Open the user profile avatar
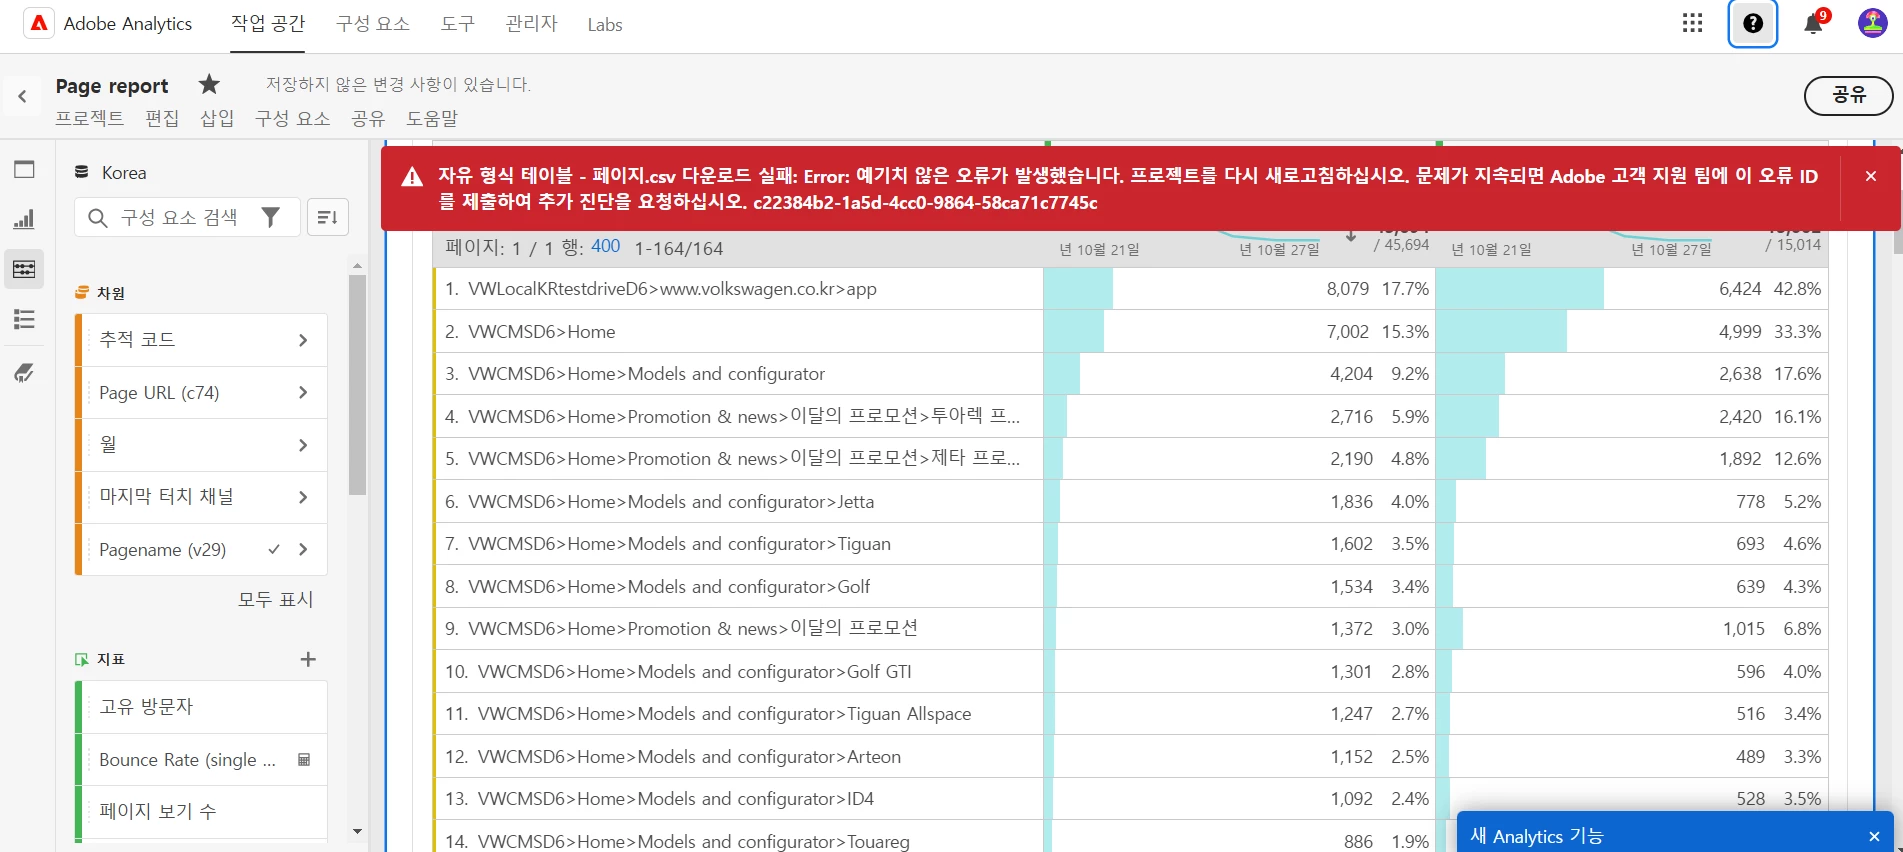This screenshot has height=852, width=1903. point(1872,23)
